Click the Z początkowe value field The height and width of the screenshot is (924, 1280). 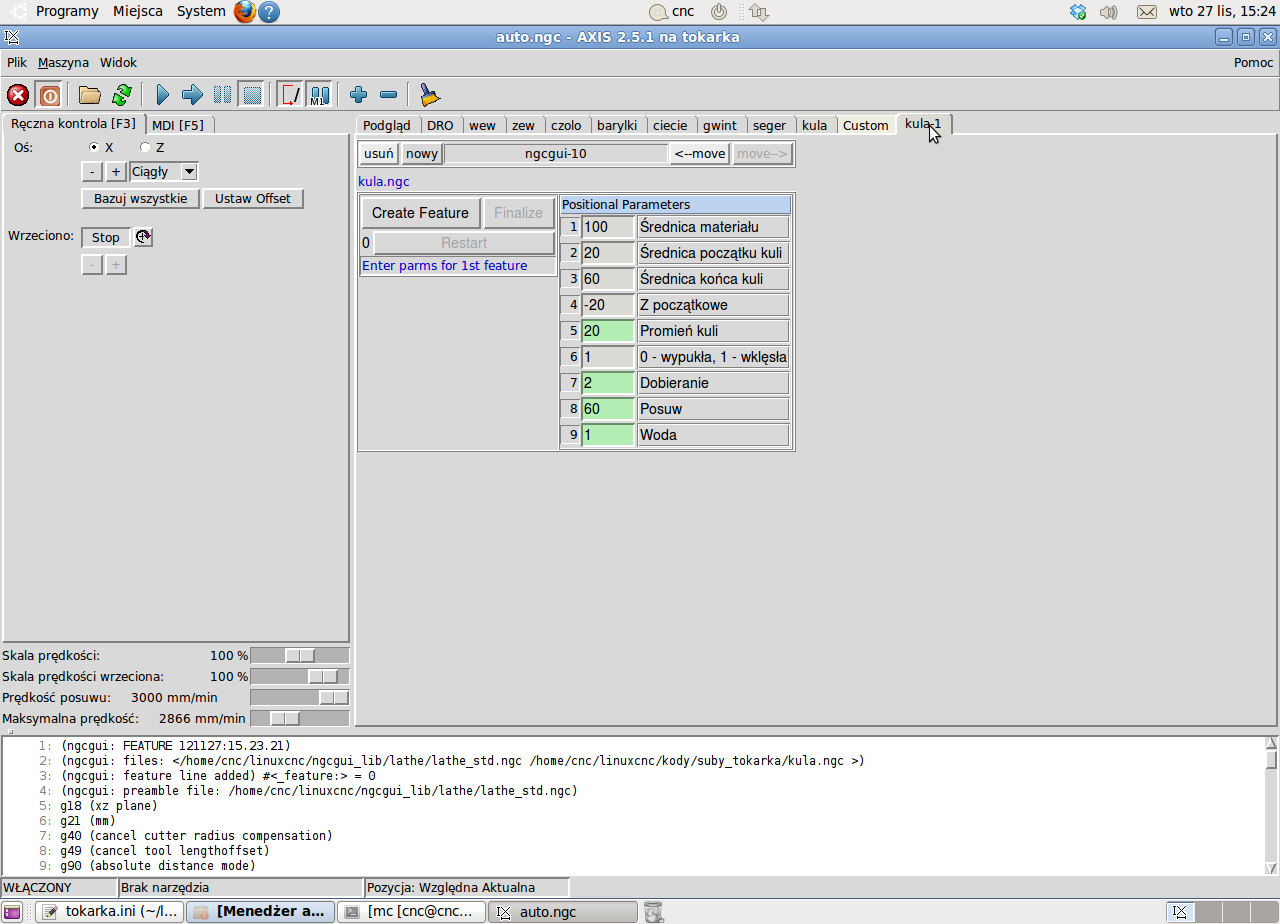(608, 305)
